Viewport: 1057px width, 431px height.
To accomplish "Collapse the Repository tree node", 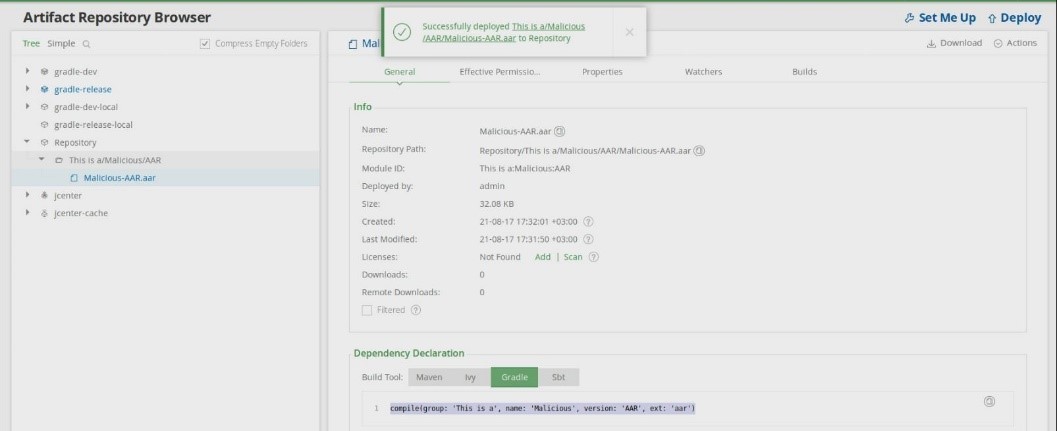I will pyautogui.click(x=27, y=143).
